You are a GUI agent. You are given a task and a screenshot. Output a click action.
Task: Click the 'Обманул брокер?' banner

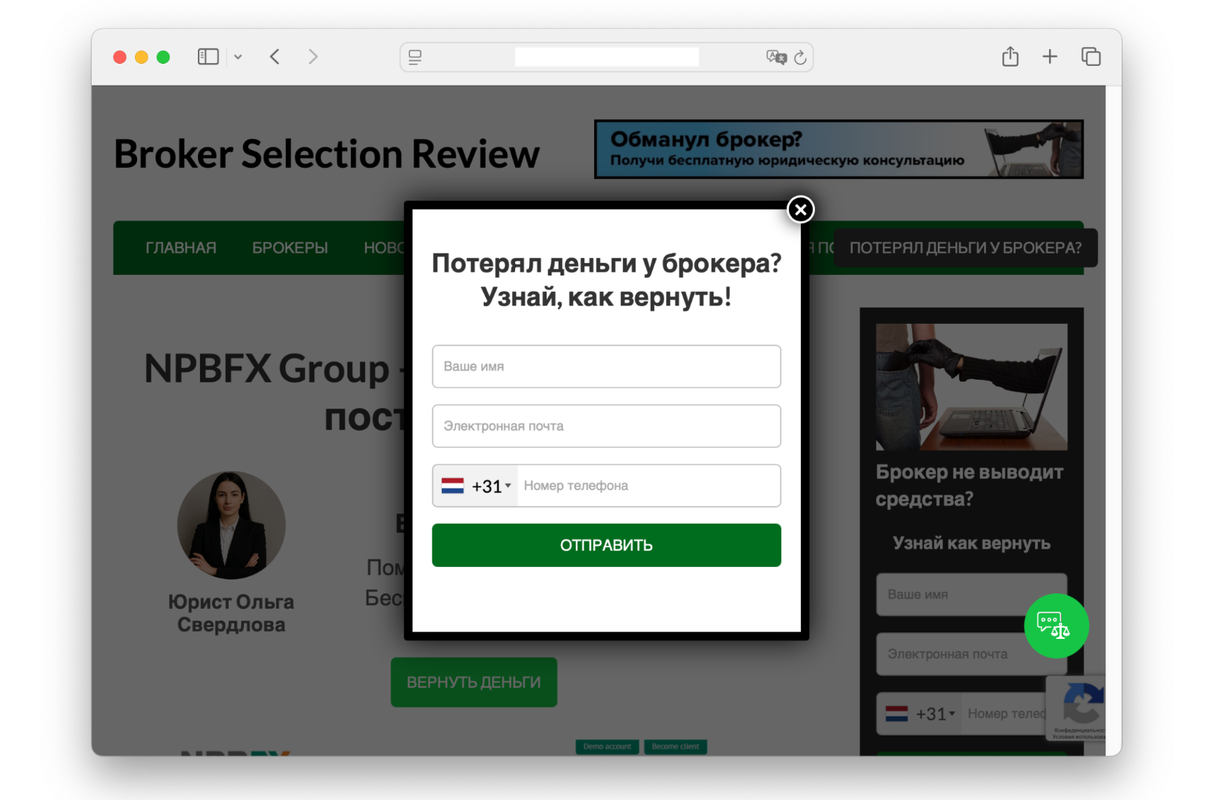pyautogui.click(x=838, y=149)
